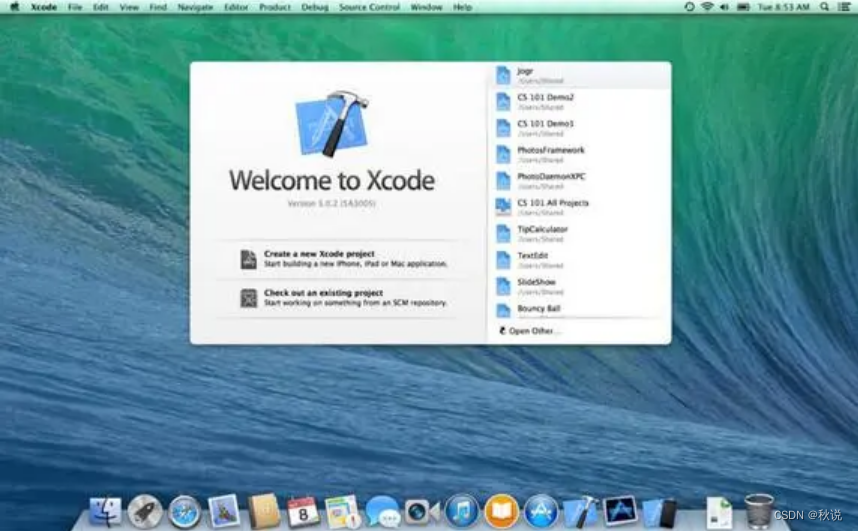Image resolution: width=858 pixels, height=531 pixels.
Task: Open the Jogr project file icon
Action: [503, 76]
